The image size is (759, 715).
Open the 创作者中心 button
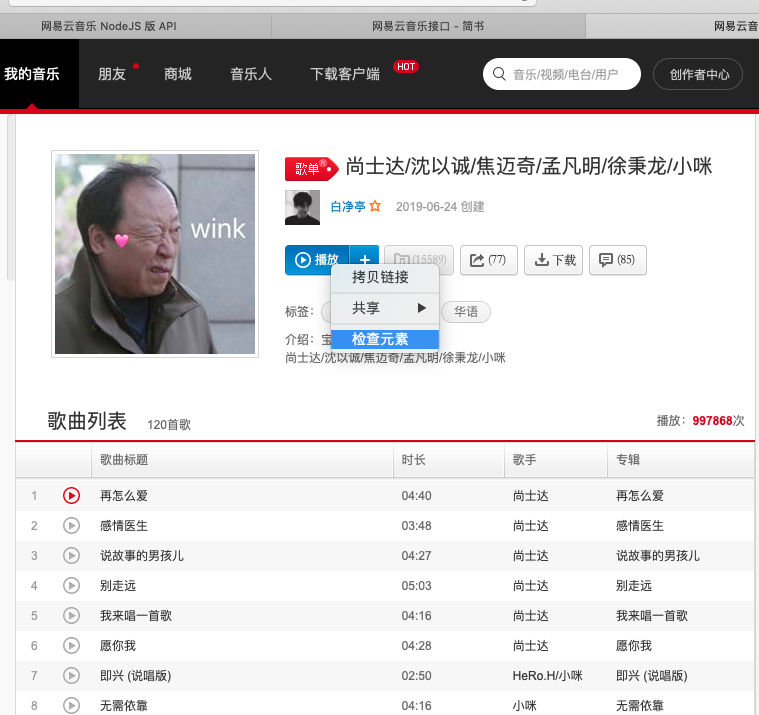pos(698,74)
